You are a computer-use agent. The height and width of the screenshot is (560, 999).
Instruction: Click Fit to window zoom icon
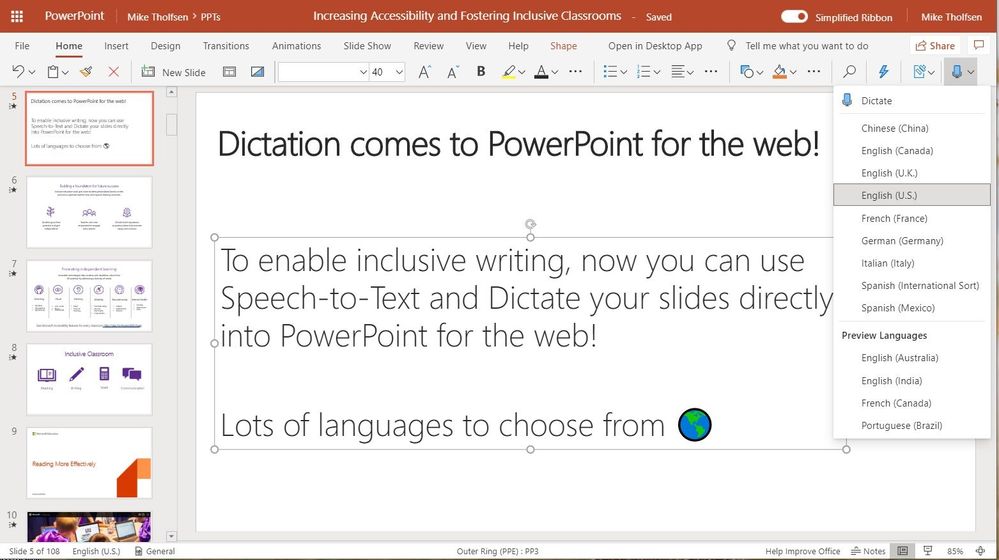point(981,551)
